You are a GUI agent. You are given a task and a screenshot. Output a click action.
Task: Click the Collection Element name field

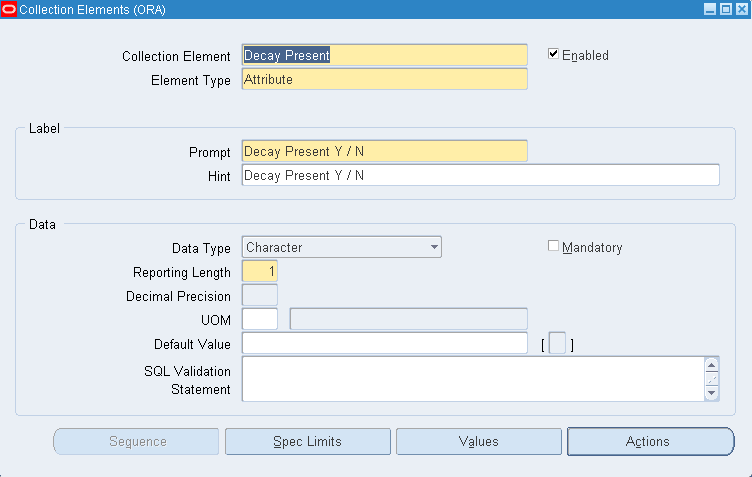tap(384, 56)
